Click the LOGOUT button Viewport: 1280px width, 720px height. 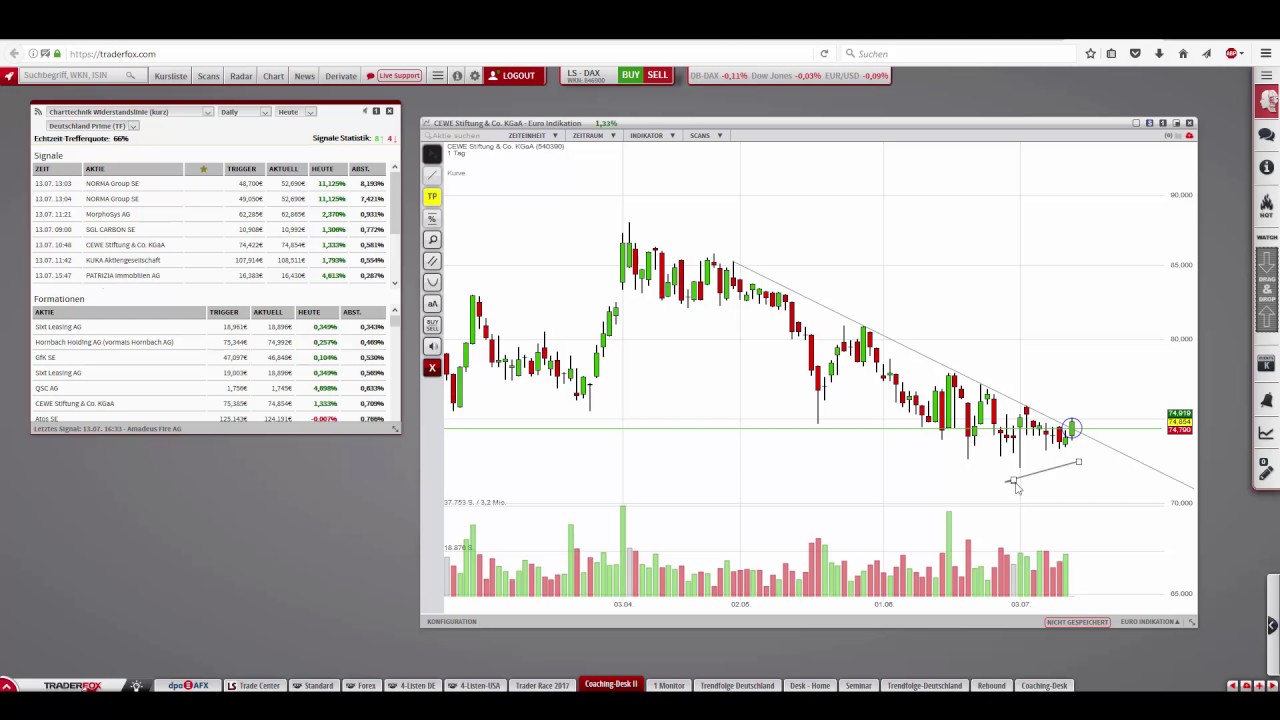(x=512, y=76)
